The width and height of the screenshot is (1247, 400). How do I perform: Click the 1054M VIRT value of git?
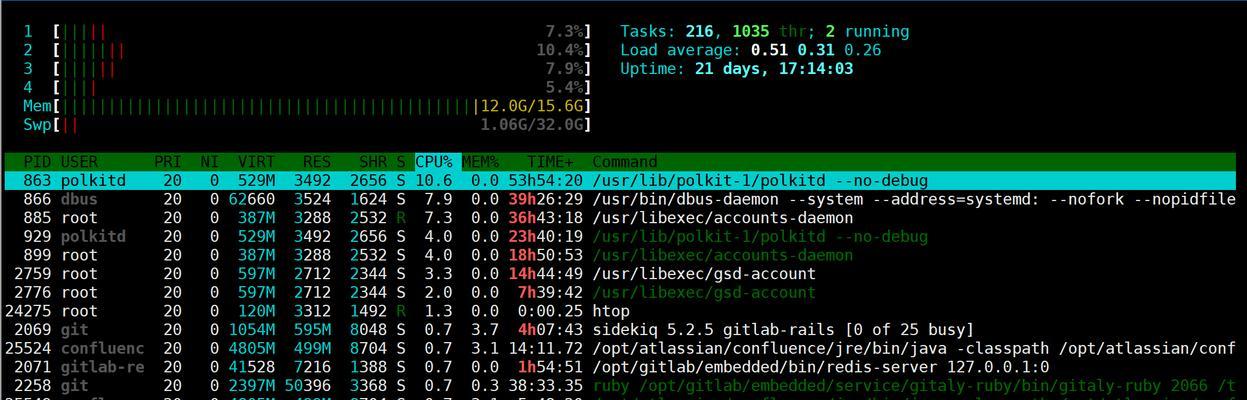pos(252,330)
